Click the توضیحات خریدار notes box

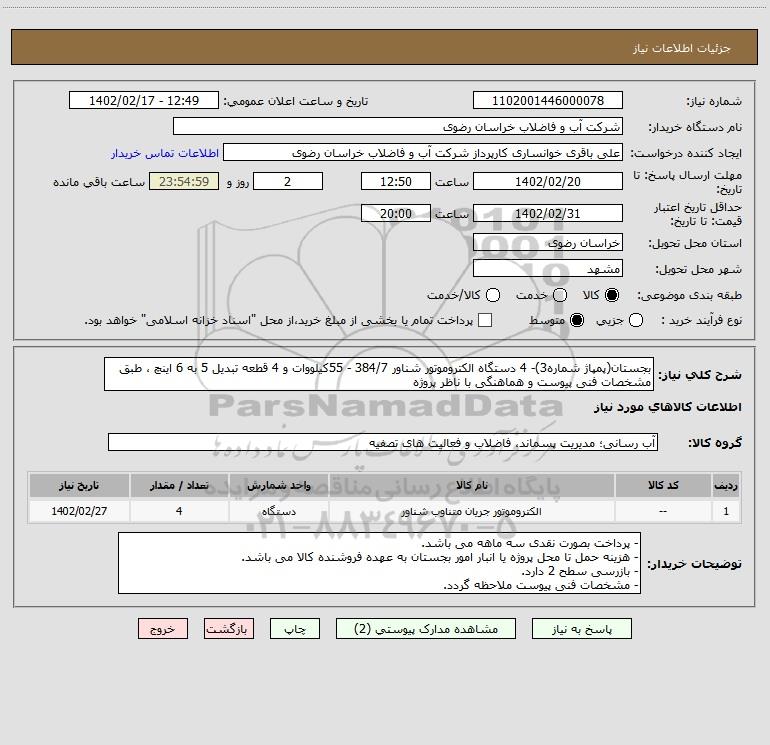click(380, 563)
